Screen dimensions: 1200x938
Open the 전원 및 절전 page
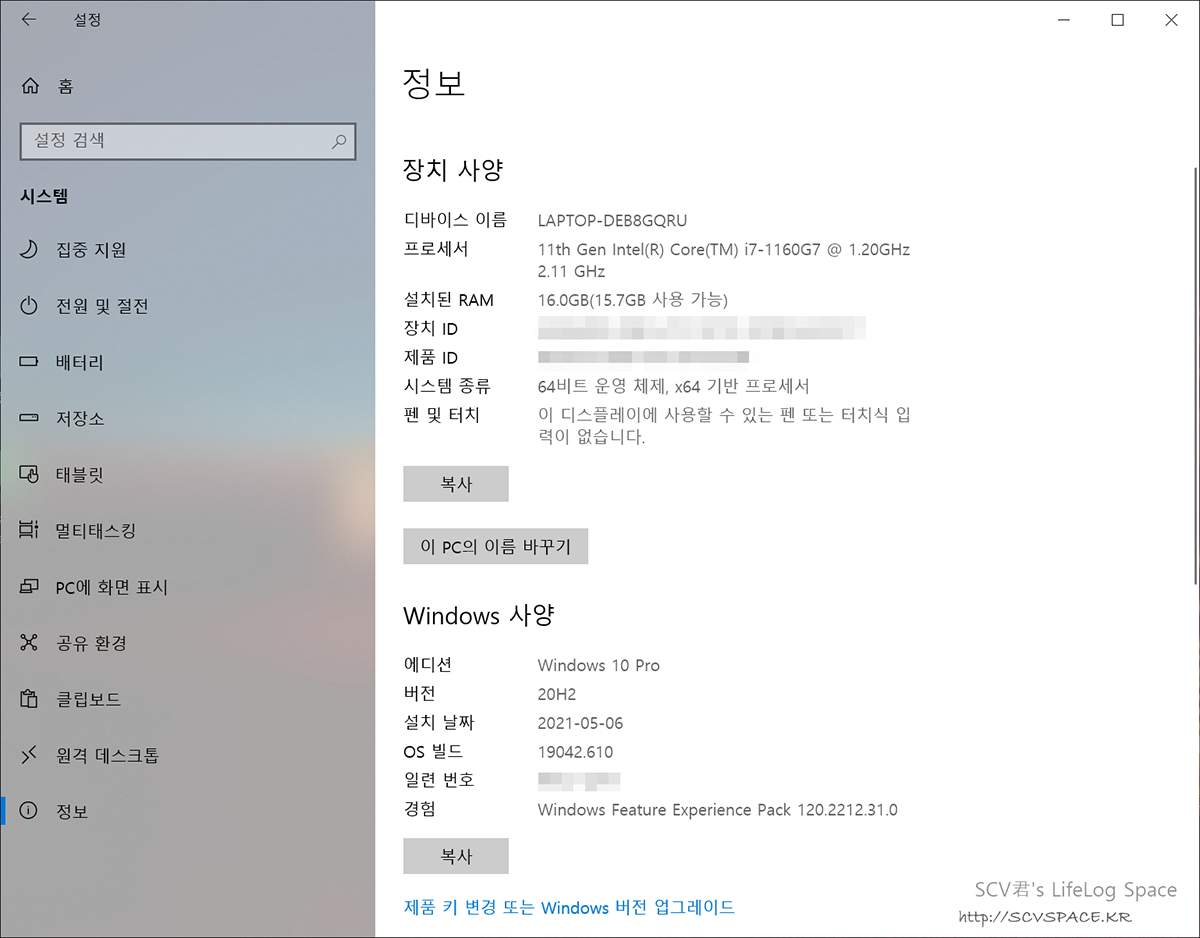point(187,306)
